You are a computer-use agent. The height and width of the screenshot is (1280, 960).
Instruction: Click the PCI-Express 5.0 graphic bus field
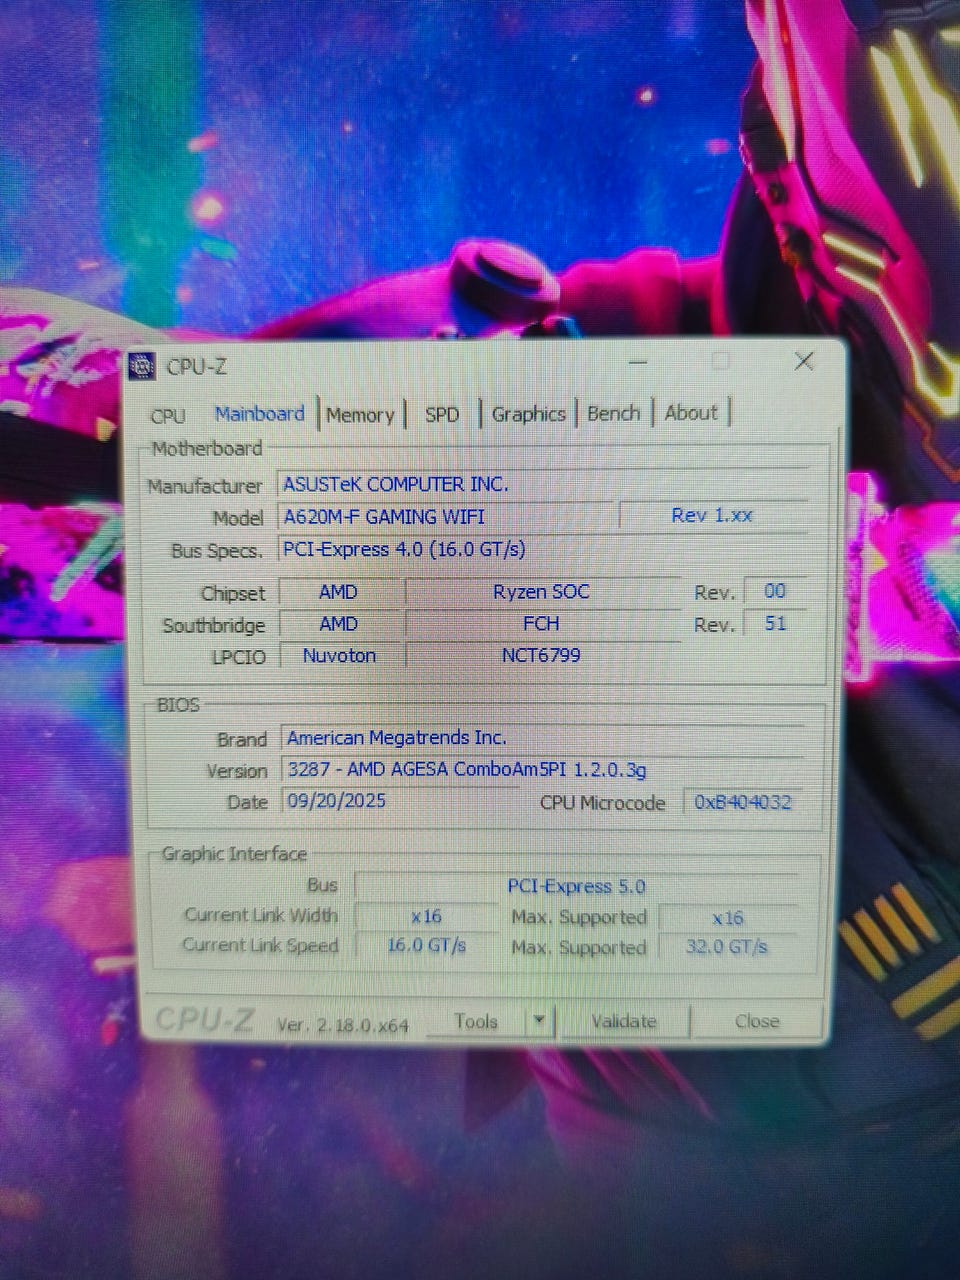[577, 886]
